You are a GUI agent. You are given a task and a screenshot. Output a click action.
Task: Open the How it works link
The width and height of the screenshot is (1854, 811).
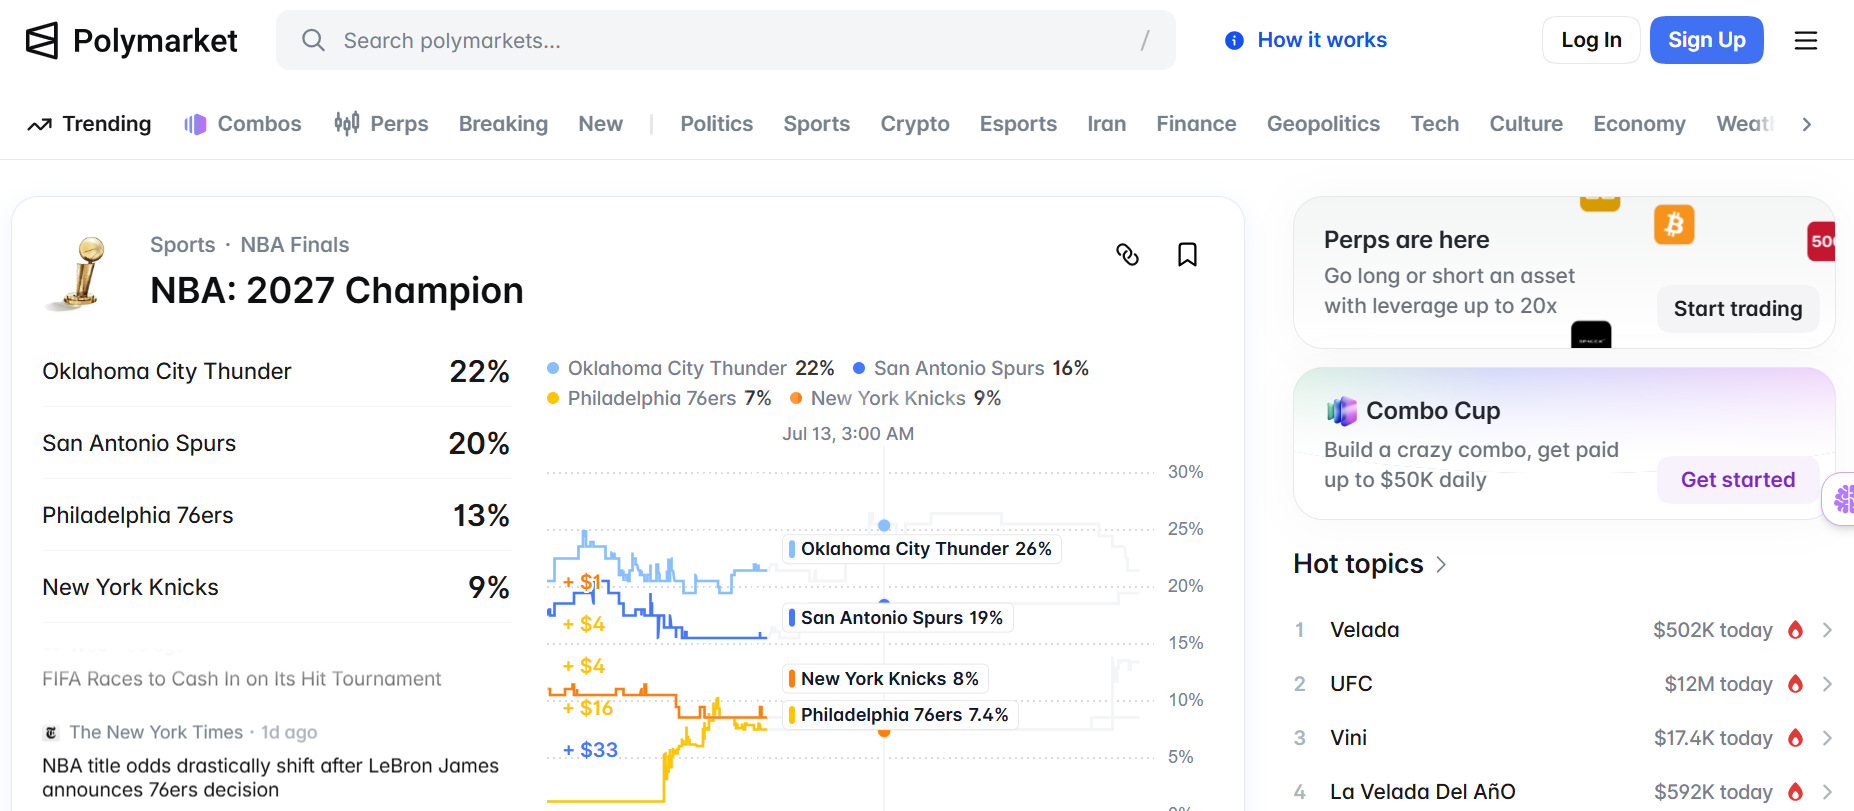1322,40
